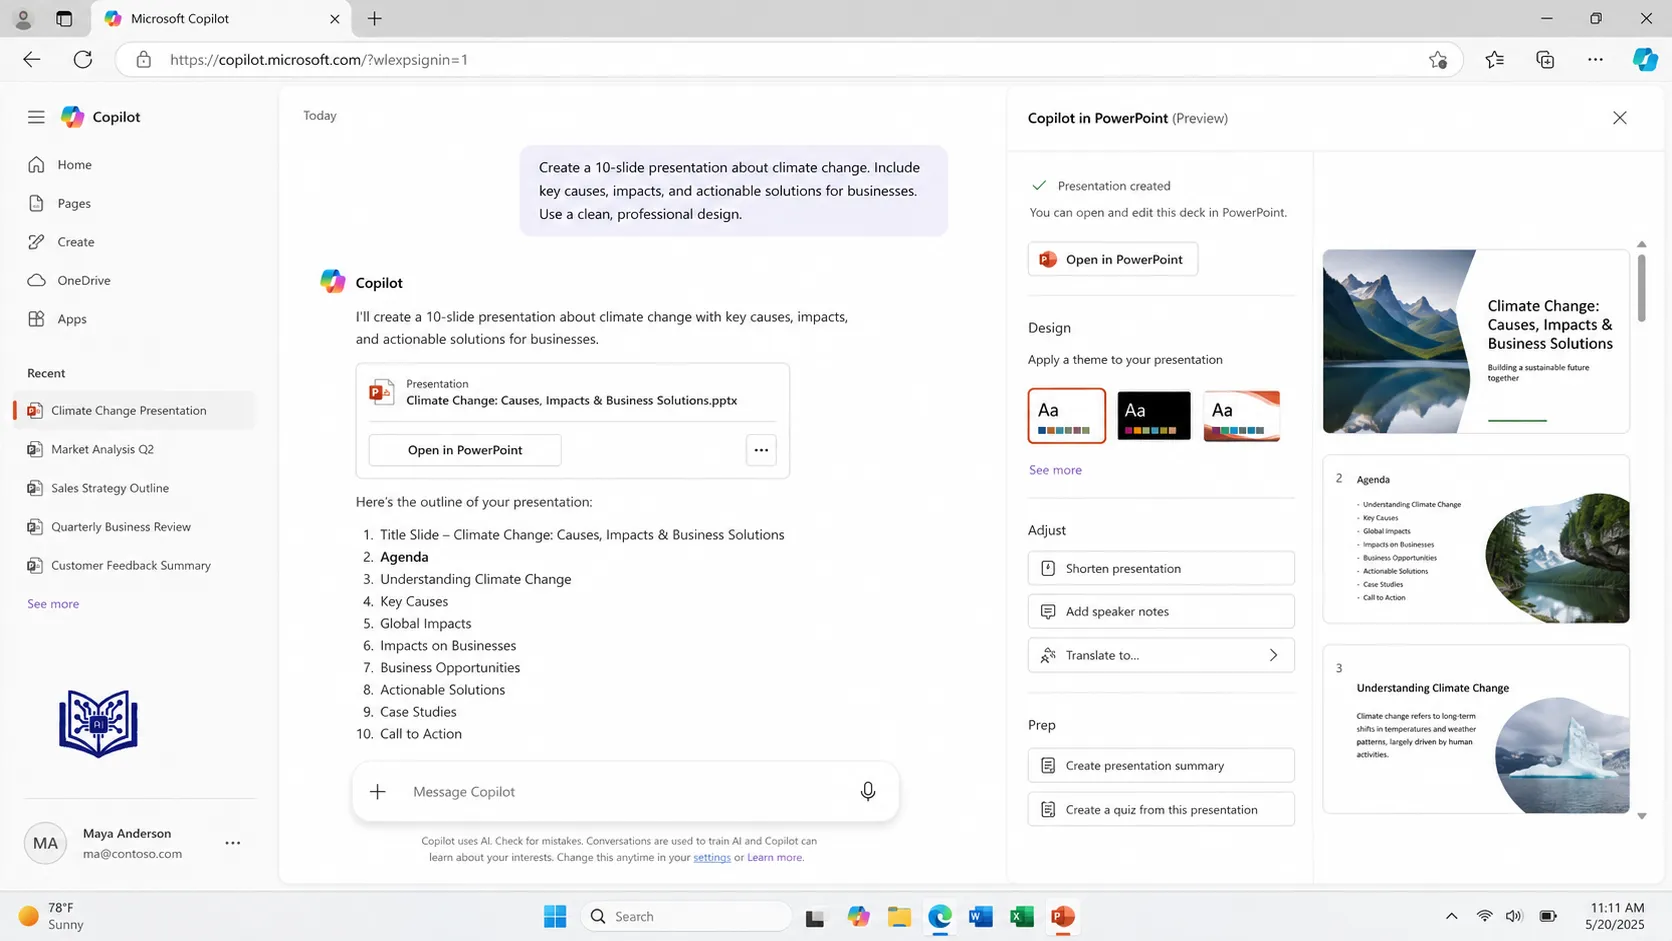Expand the Translate to submenu
Image resolution: width=1672 pixels, height=941 pixels.
click(x=1161, y=655)
